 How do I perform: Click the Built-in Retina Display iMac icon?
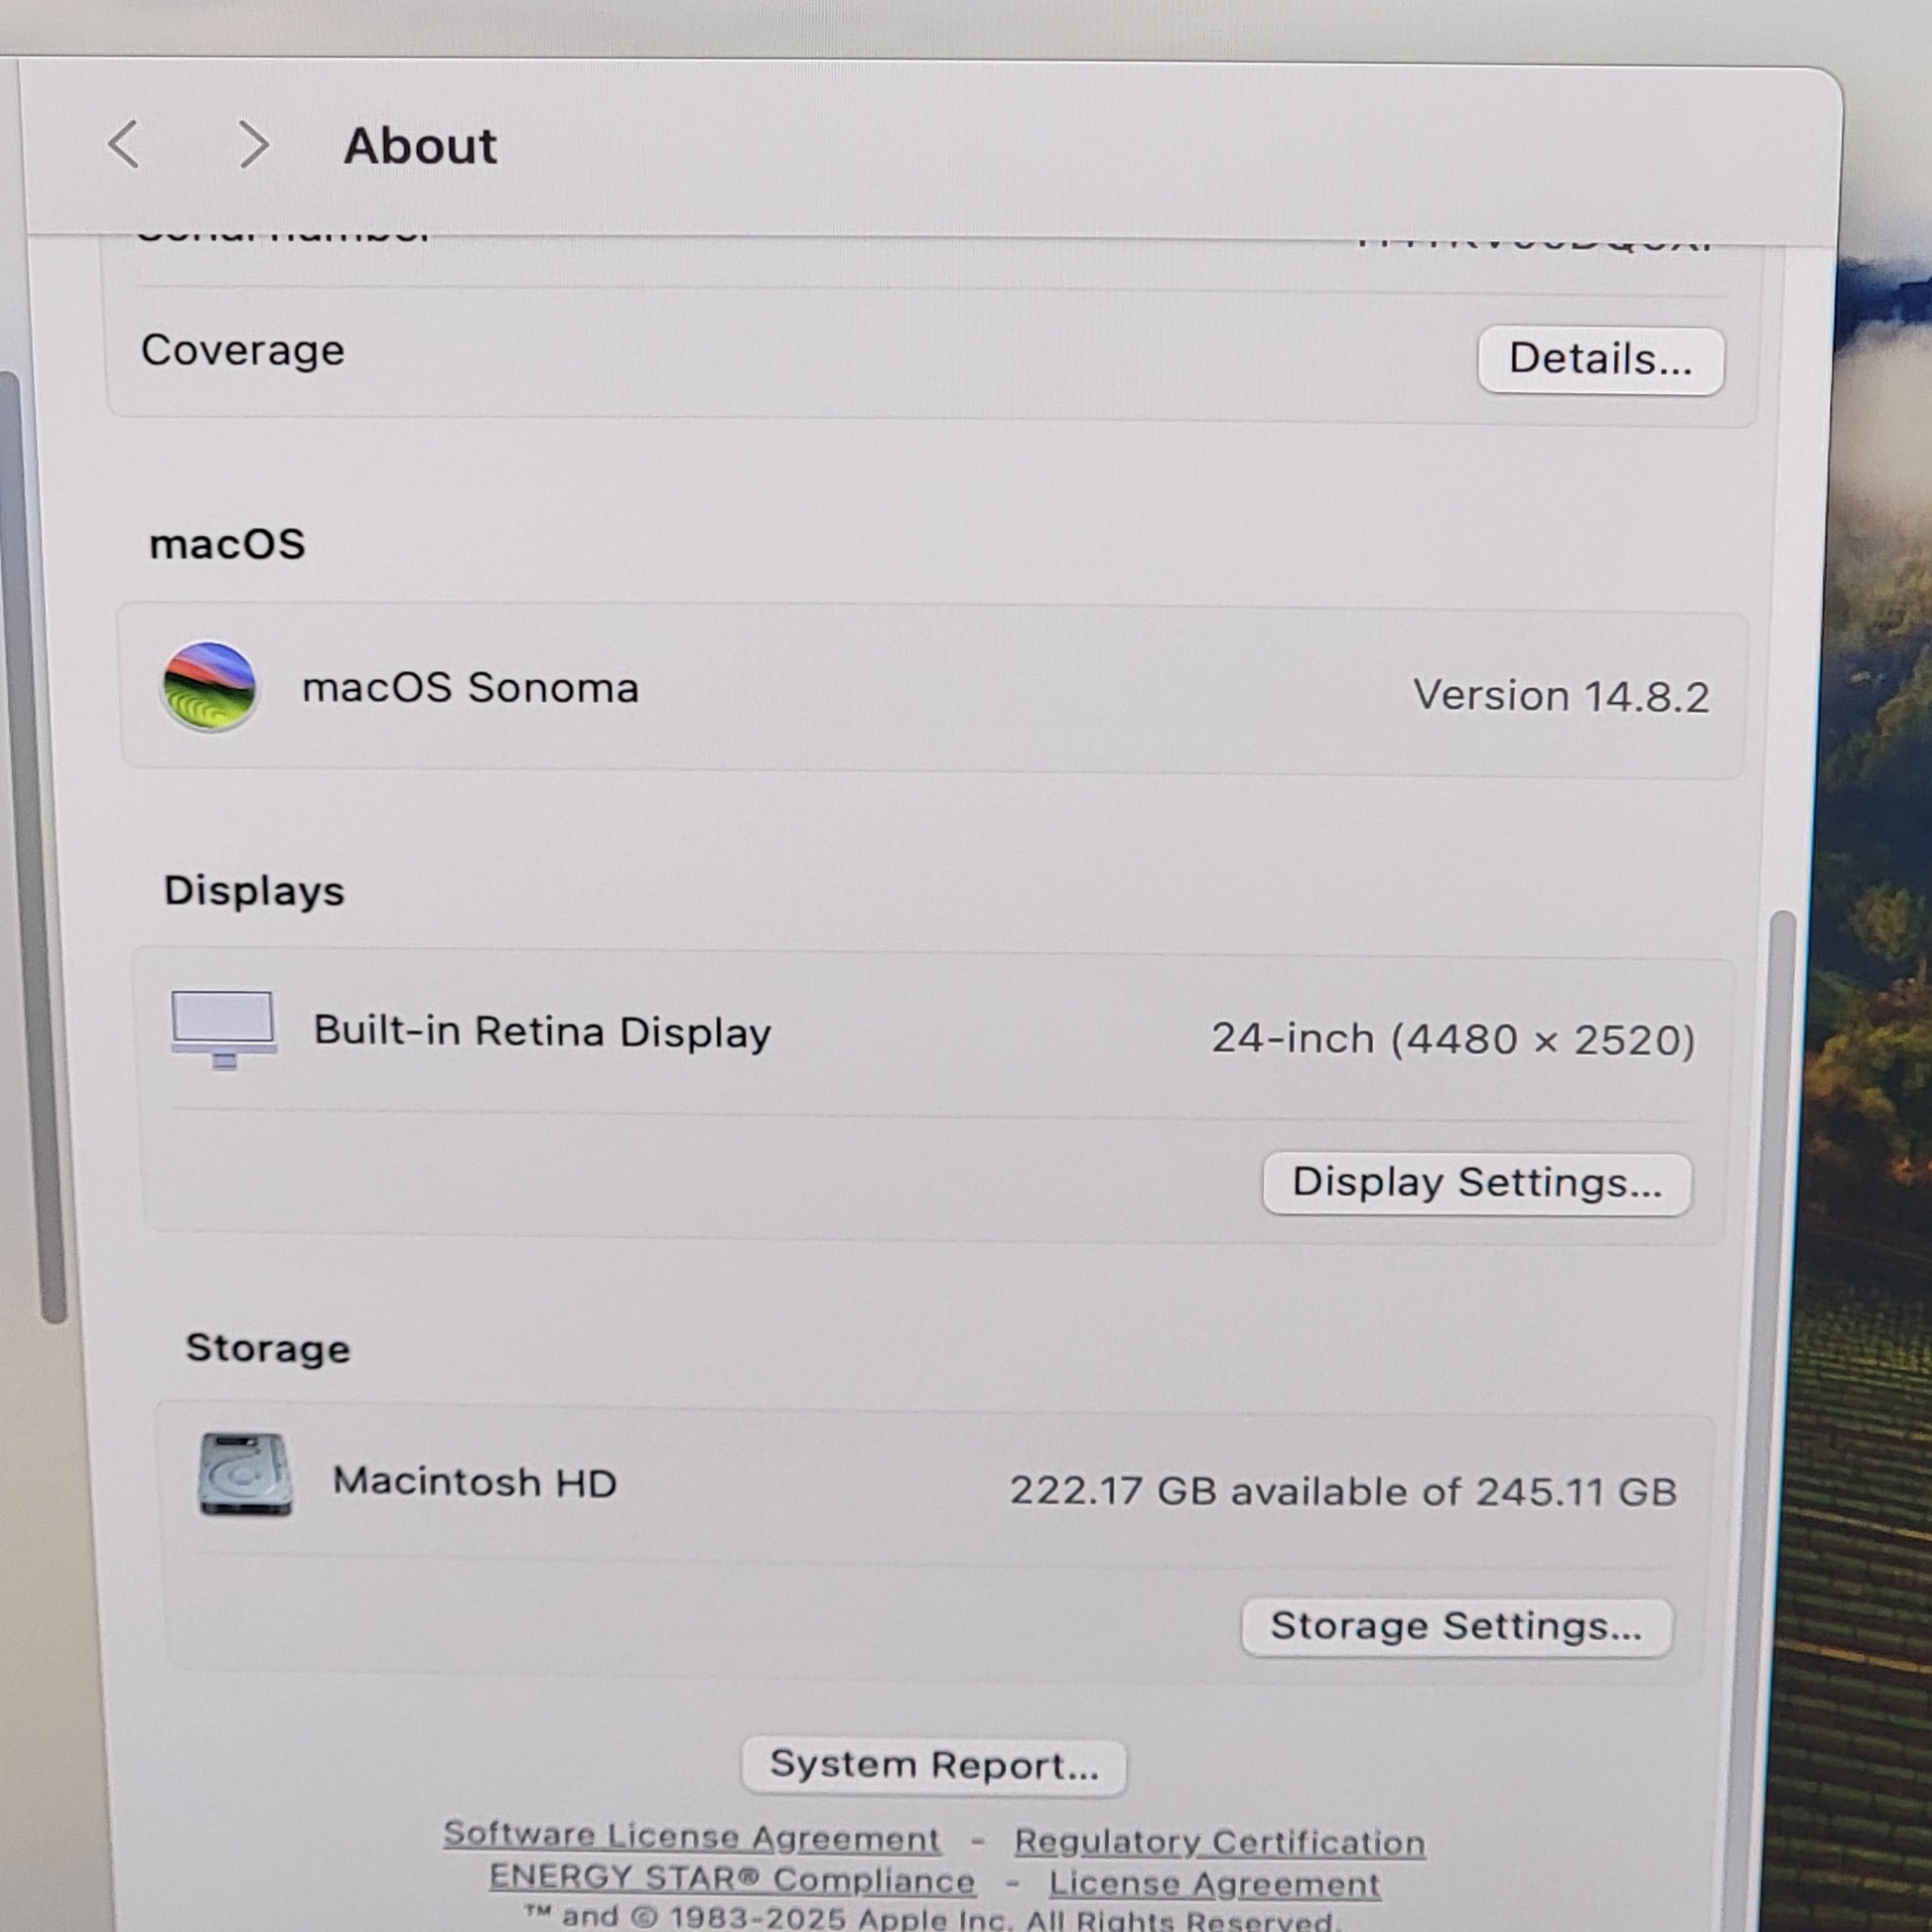pos(223,1029)
